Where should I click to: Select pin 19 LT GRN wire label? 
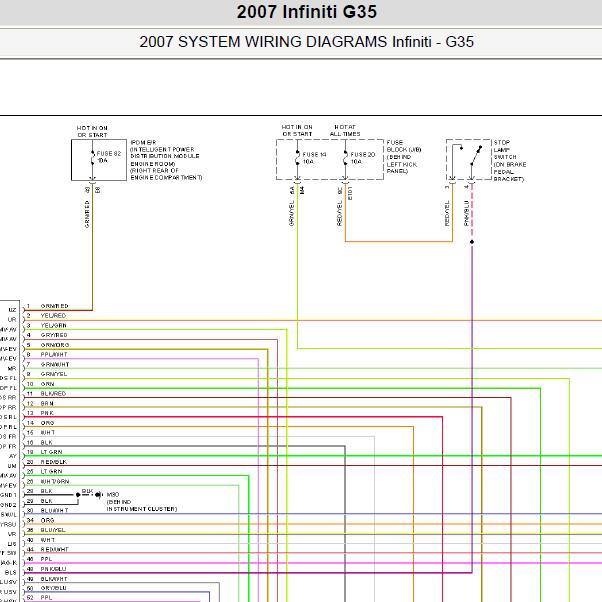[51, 452]
